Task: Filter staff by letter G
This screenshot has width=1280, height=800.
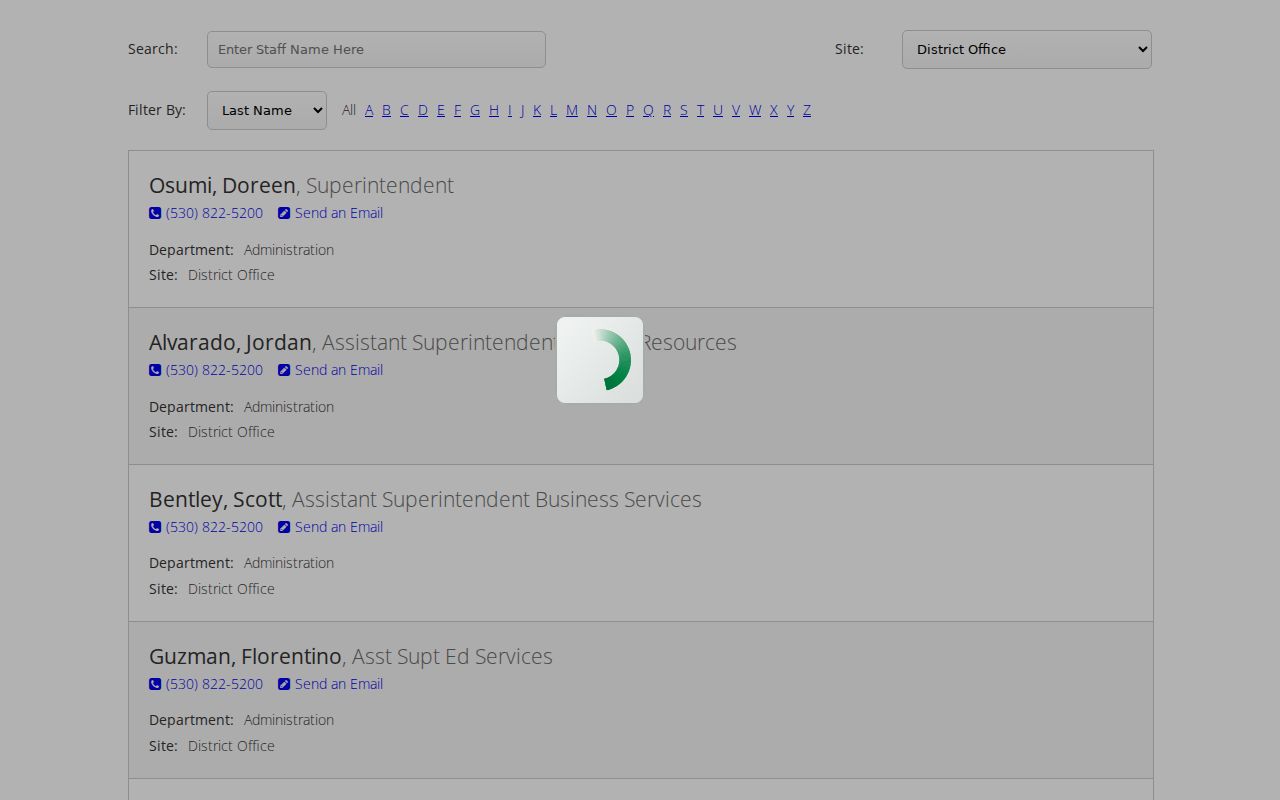Action: (x=475, y=110)
